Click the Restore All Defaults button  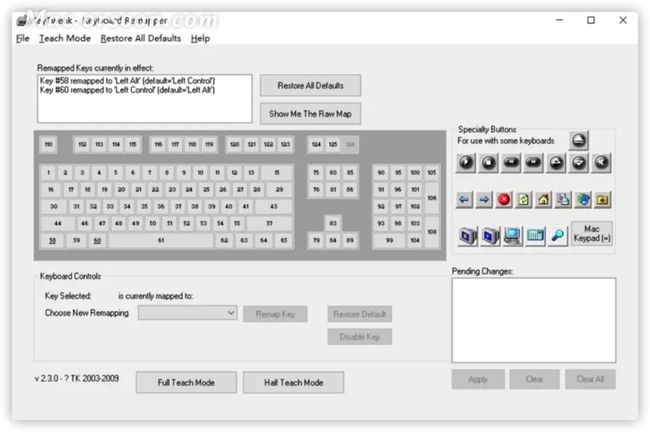pos(310,85)
